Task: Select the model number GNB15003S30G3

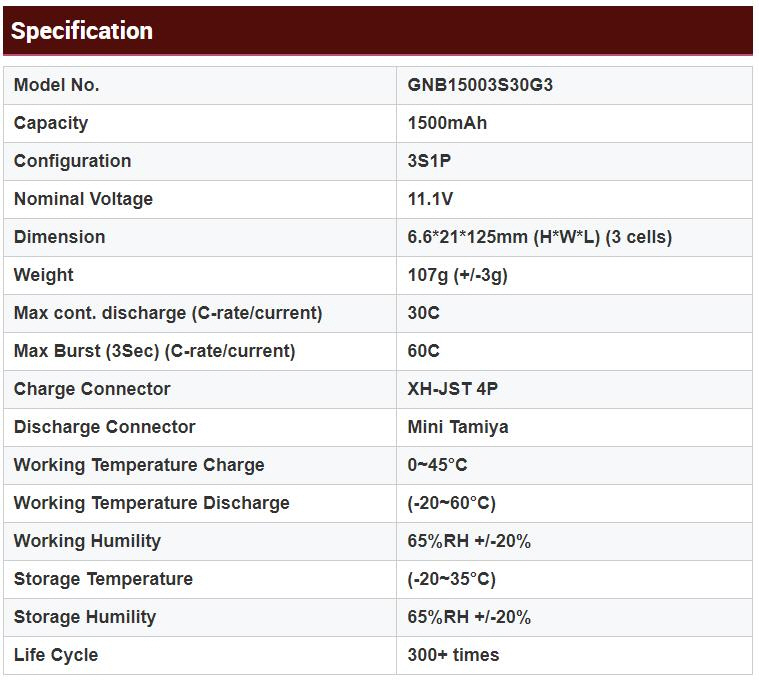Action: [x=480, y=85]
